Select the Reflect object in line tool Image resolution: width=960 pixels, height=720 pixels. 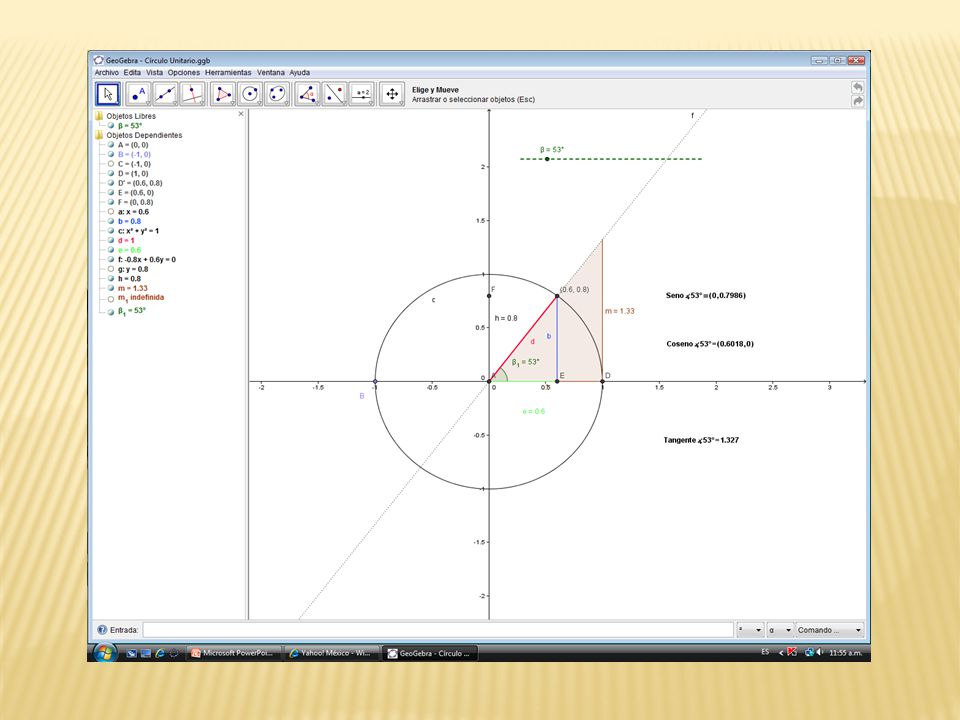coord(334,94)
